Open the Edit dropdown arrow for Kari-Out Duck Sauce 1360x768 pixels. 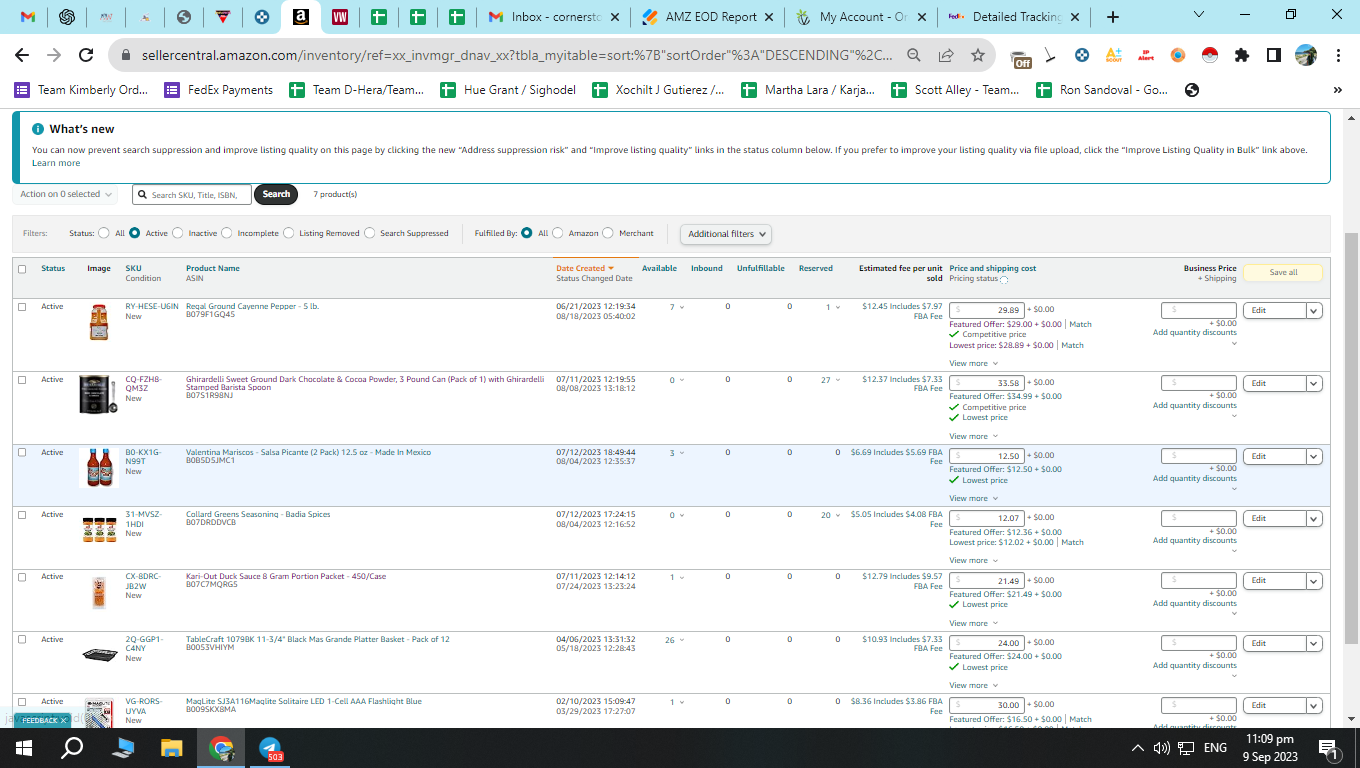[1314, 581]
